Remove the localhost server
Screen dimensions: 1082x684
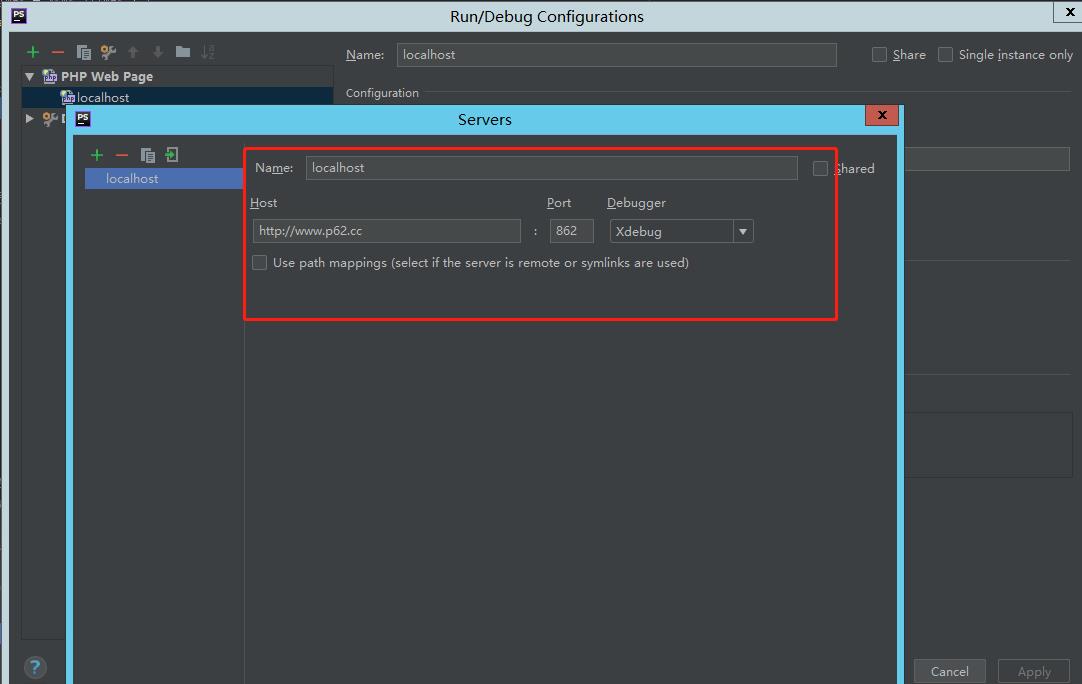[x=122, y=155]
